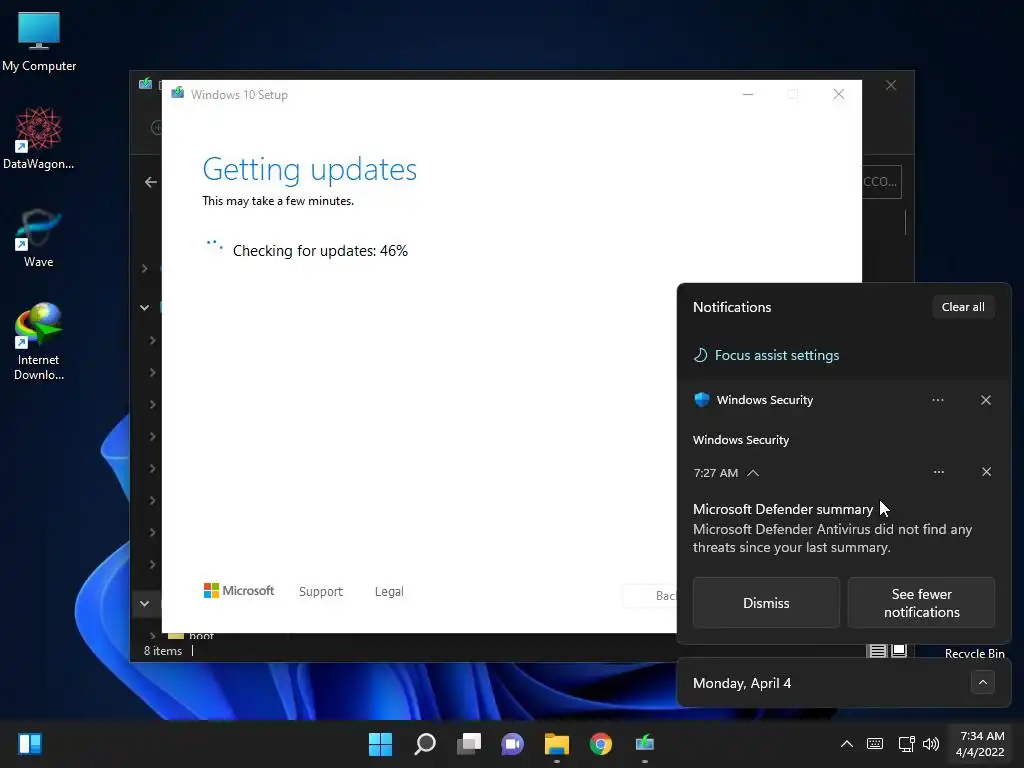Open the volume tray icon
1024x768 pixels.
[x=931, y=744]
